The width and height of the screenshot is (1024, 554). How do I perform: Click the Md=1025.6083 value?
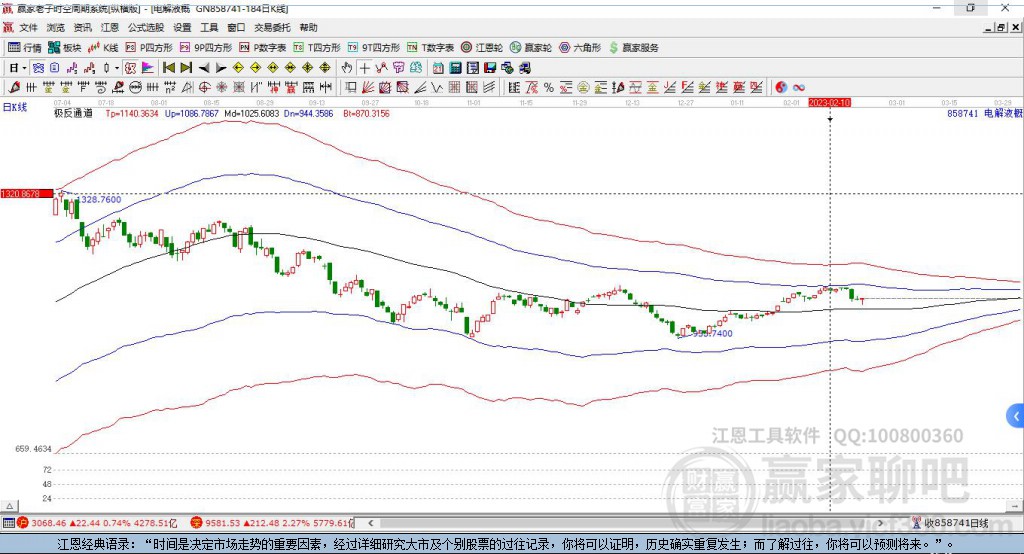pos(251,114)
